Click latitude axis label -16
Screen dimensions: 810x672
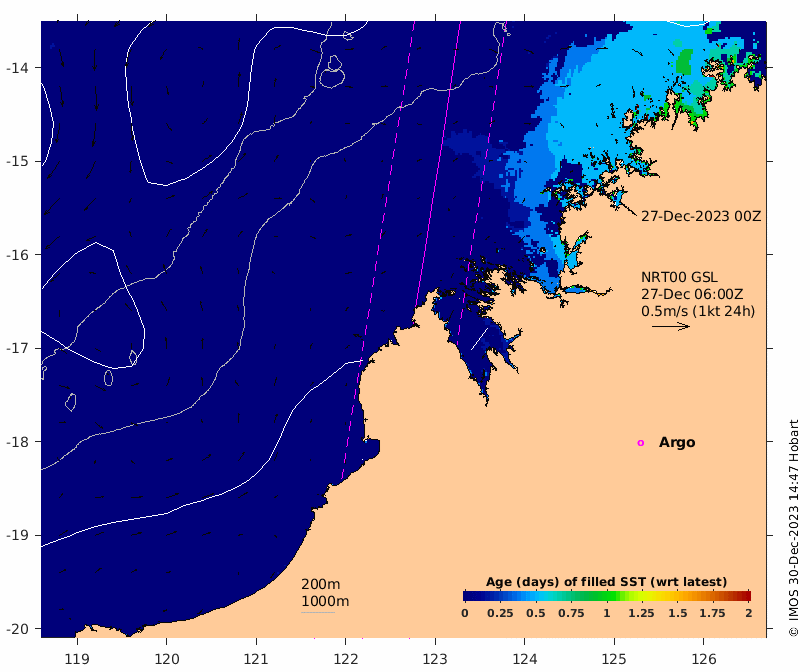coord(17,255)
